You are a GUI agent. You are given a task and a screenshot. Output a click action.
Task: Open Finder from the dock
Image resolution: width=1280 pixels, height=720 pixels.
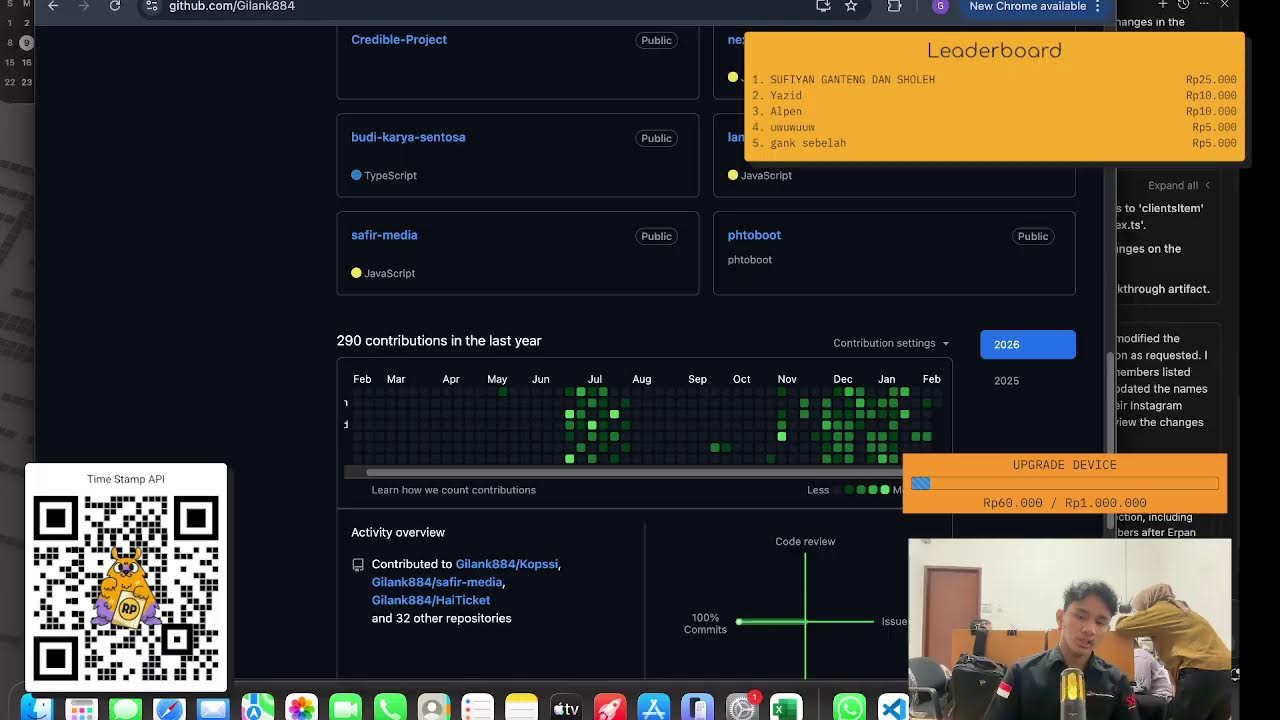coord(37,708)
